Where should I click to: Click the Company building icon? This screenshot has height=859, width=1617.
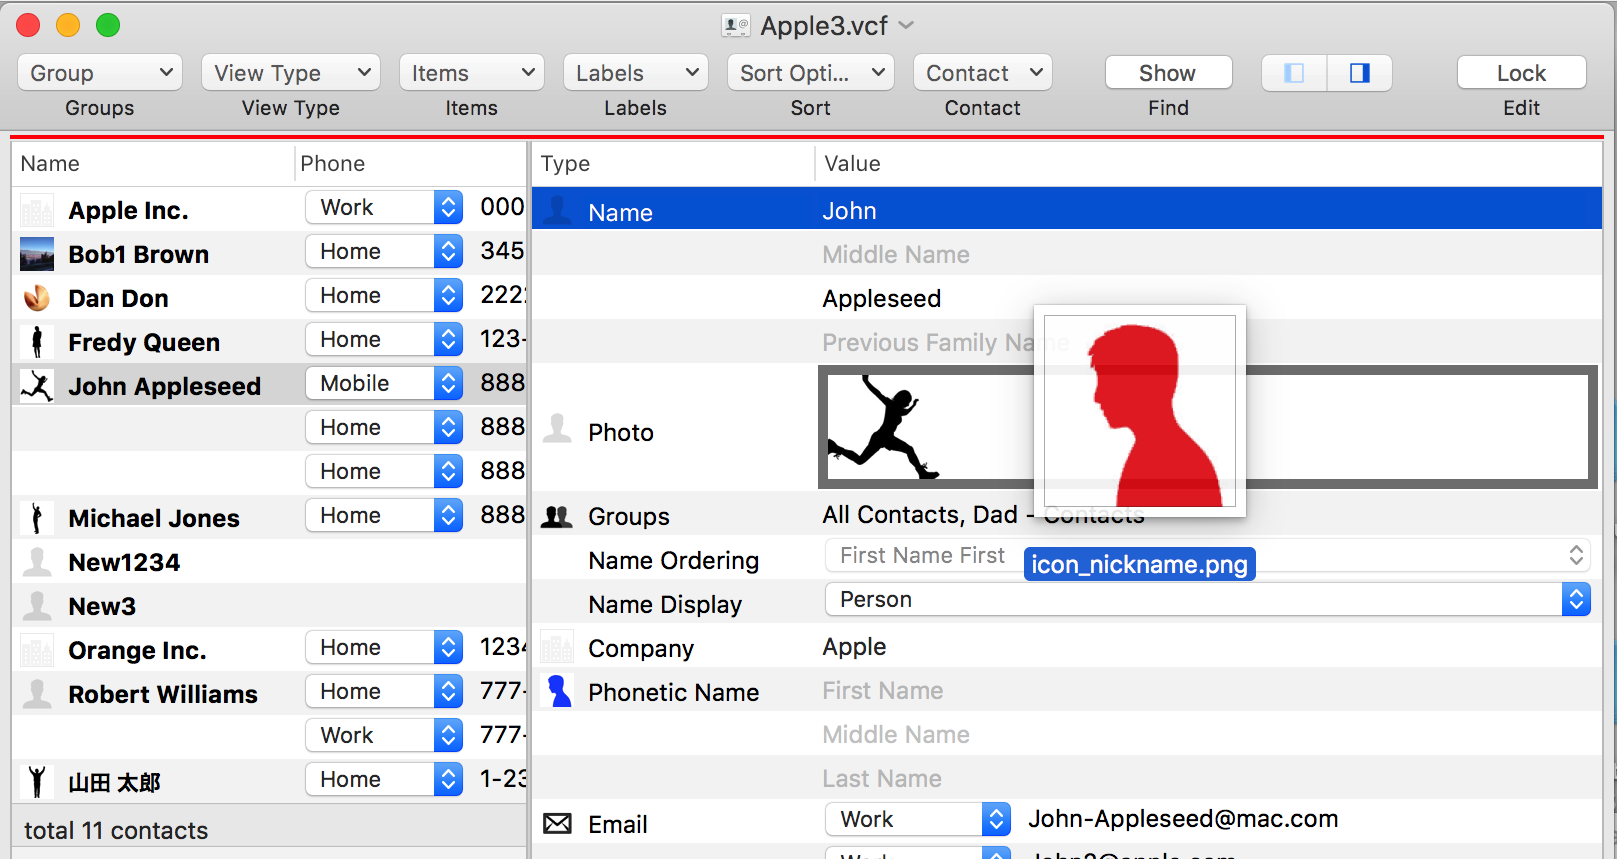click(557, 648)
